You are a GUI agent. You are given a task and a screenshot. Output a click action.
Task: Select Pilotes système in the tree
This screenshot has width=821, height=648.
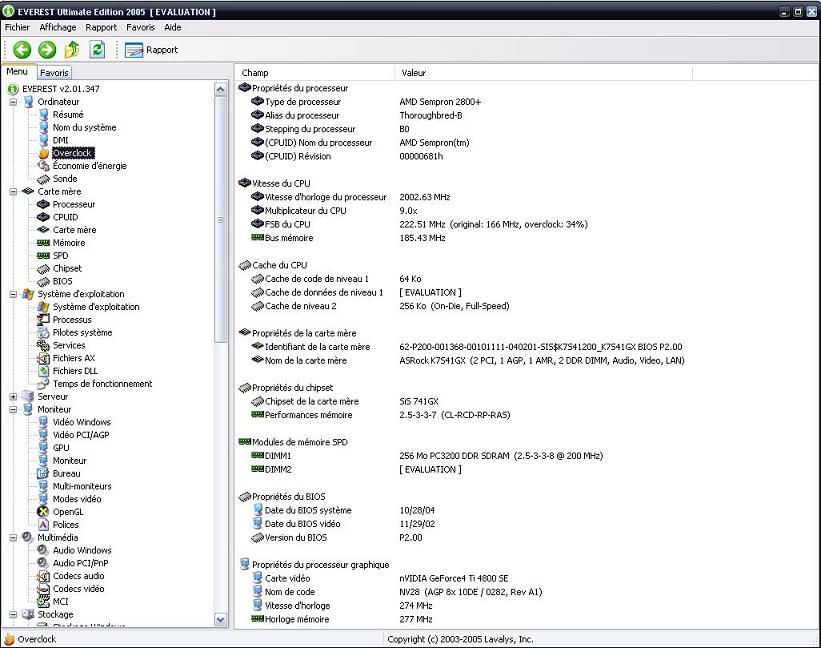point(82,333)
